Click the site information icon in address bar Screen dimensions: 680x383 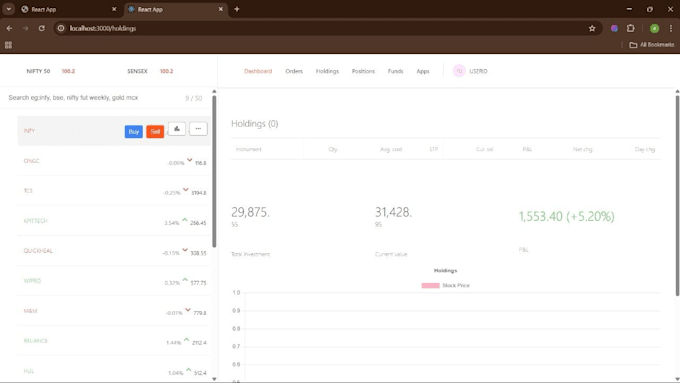(x=61, y=28)
